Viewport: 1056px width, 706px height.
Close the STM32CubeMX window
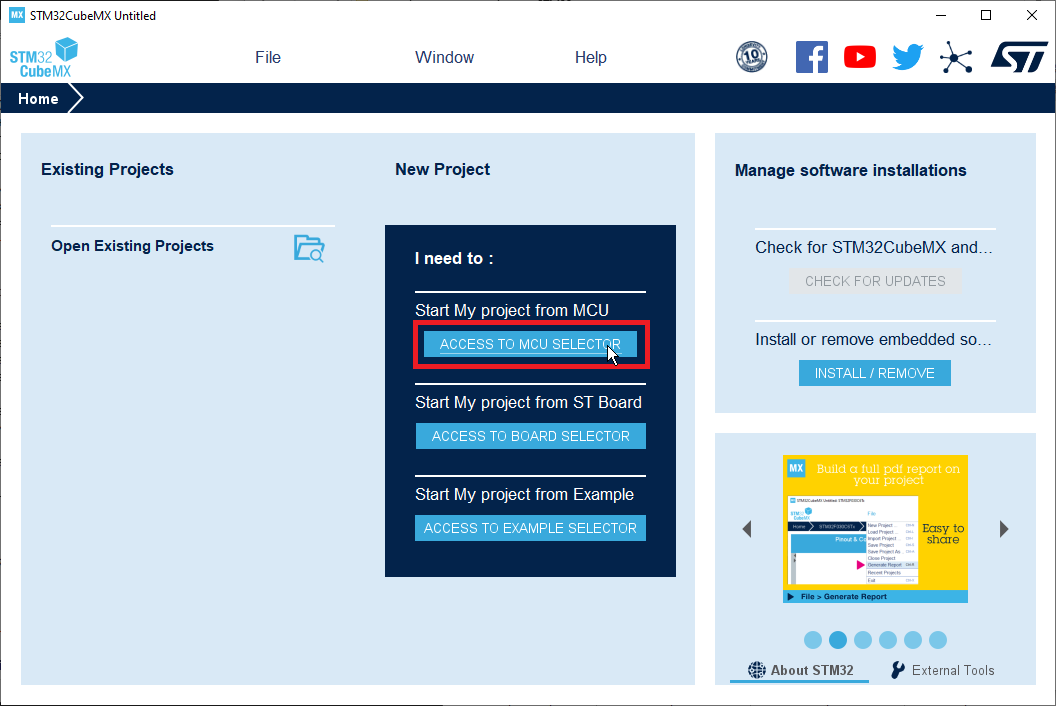point(1032,15)
